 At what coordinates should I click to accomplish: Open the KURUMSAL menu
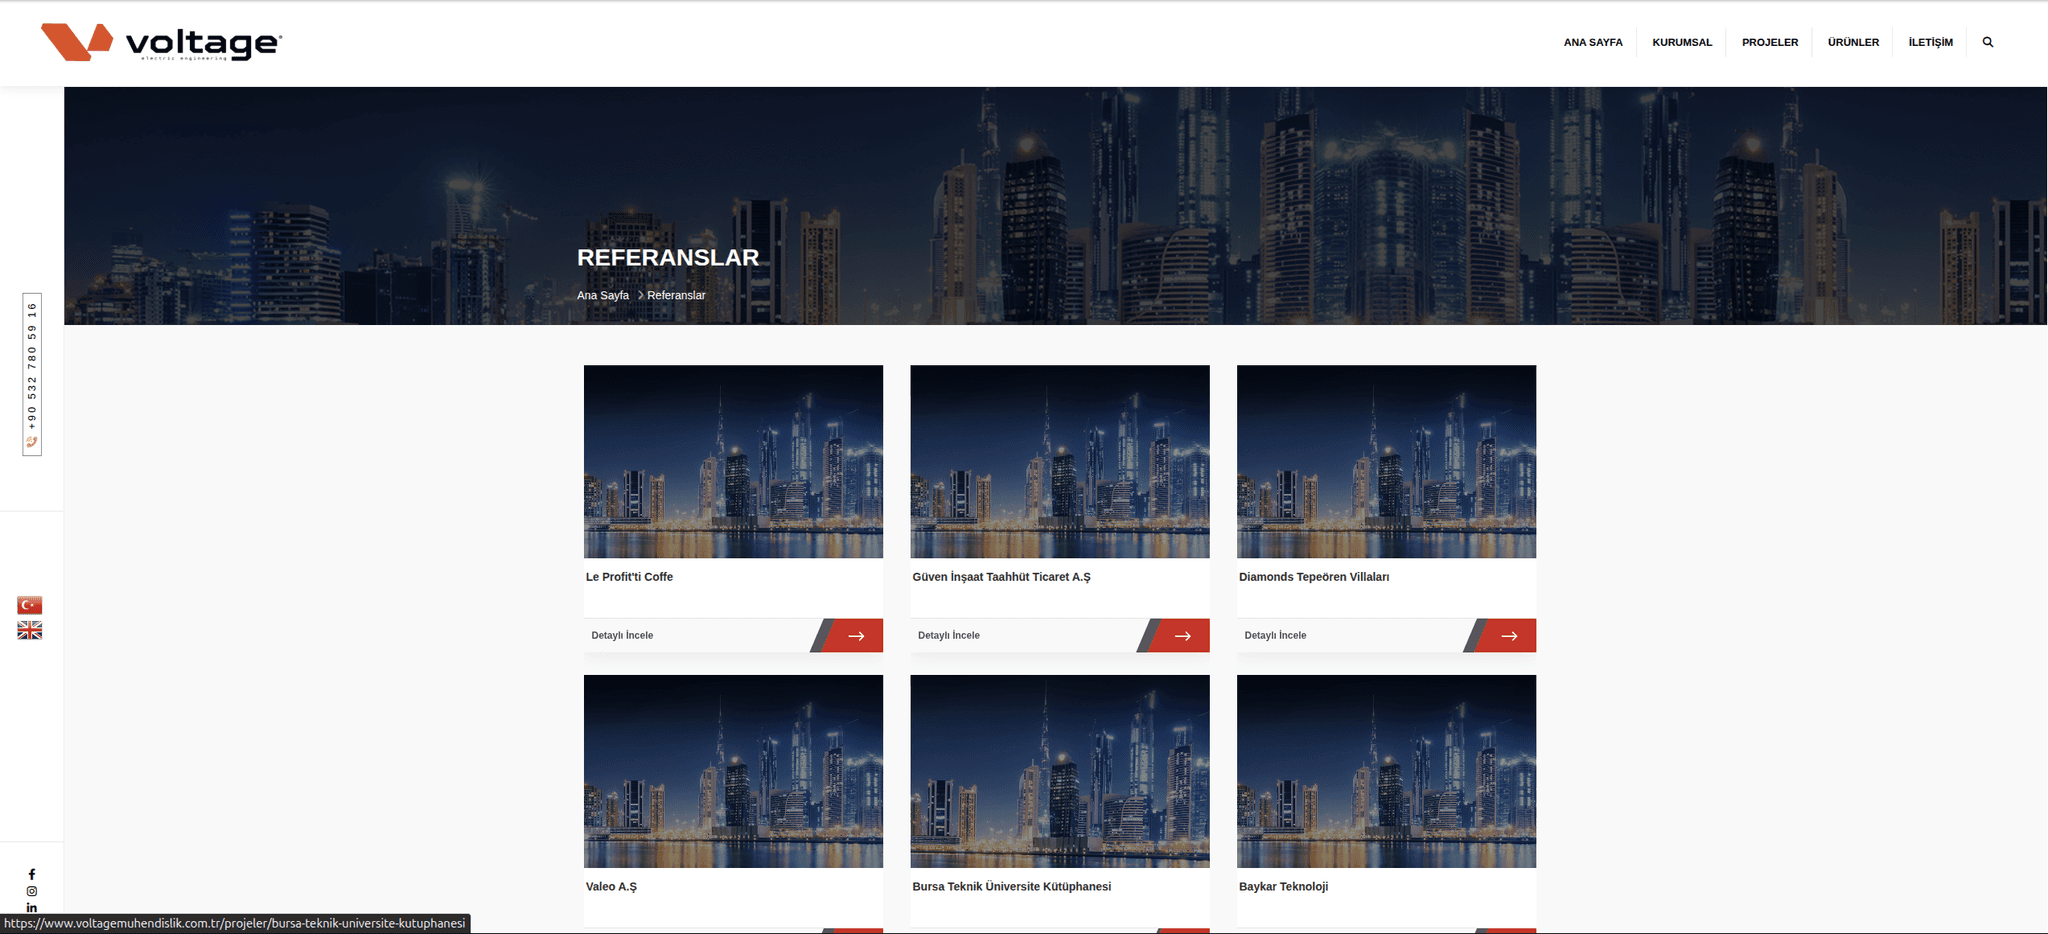point(1682,42)
